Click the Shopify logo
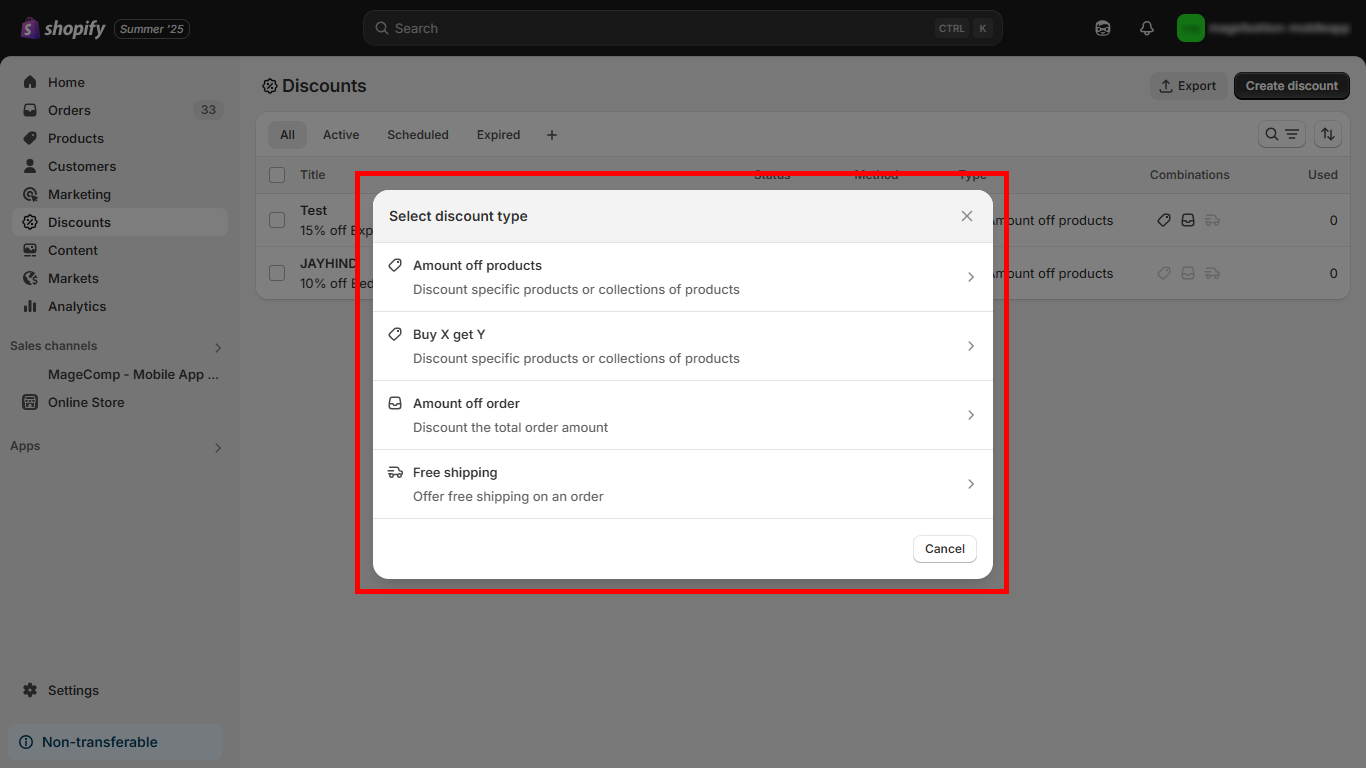 click(63, 28)
